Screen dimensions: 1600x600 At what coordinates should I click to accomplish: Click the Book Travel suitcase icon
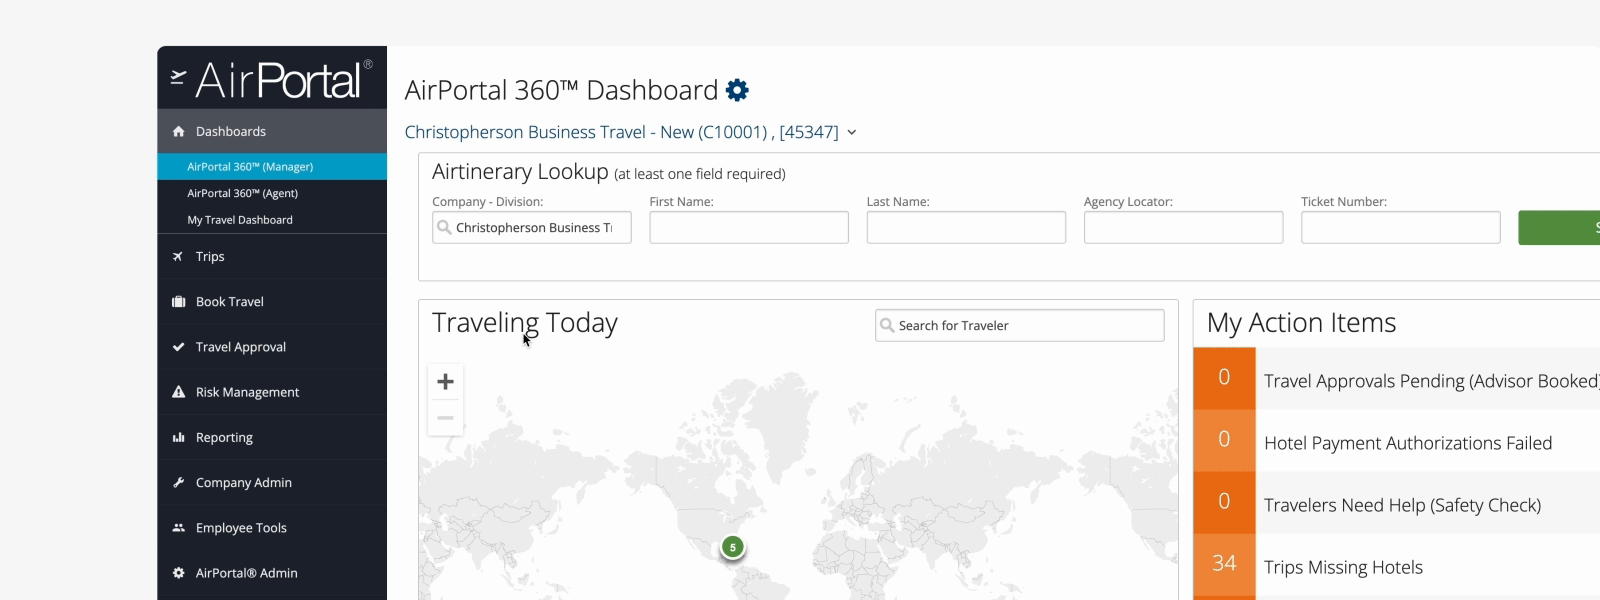click(178, 301)
